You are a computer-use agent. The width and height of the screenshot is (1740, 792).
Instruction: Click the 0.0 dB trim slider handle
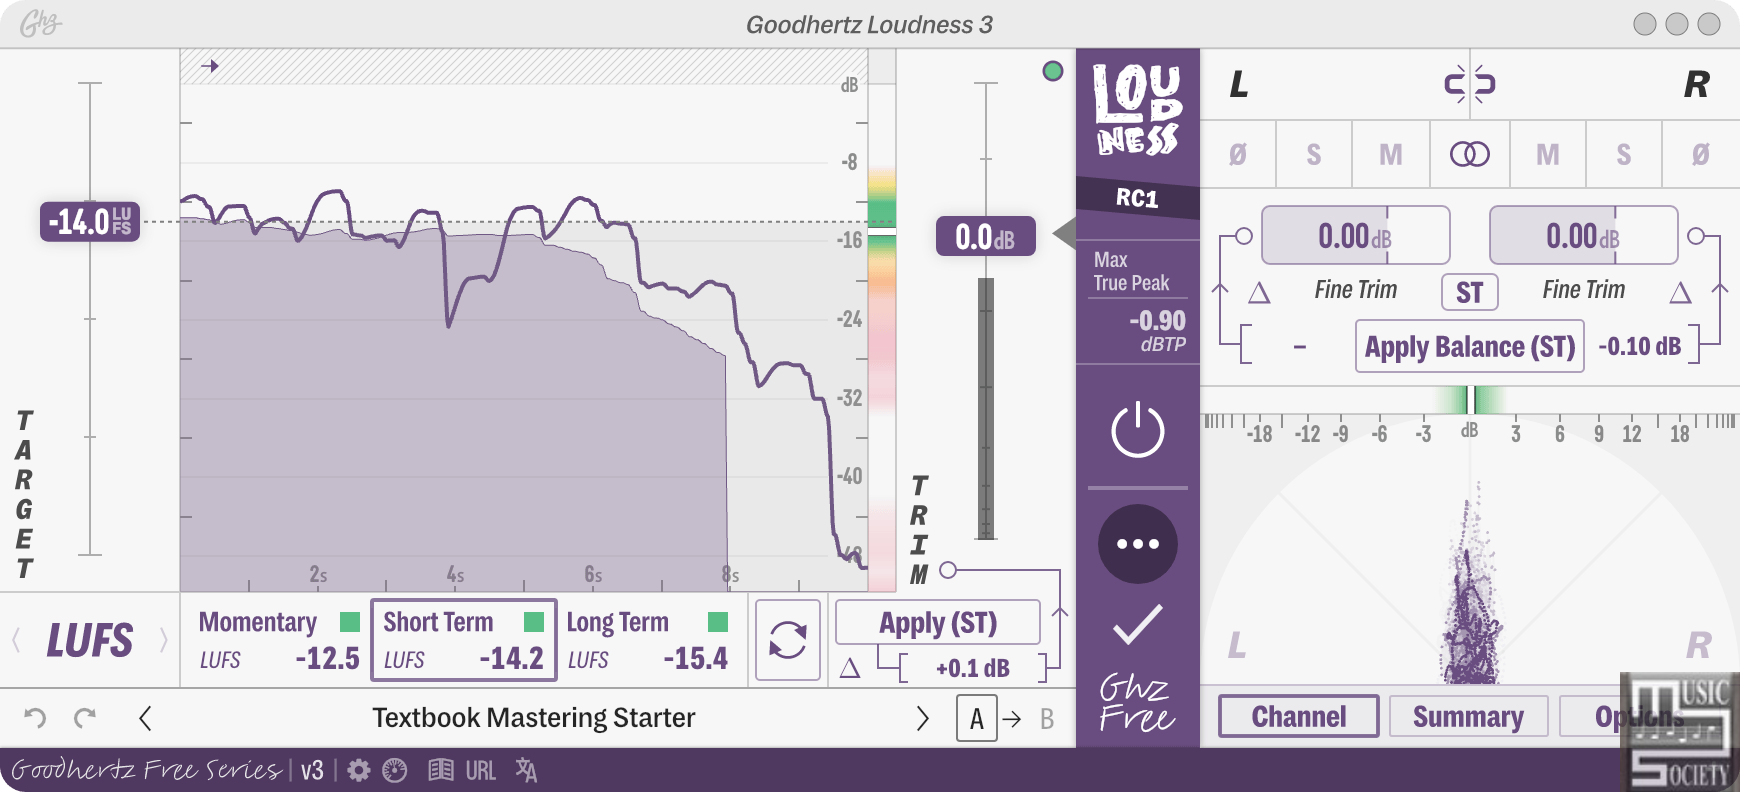click(986, 236)
